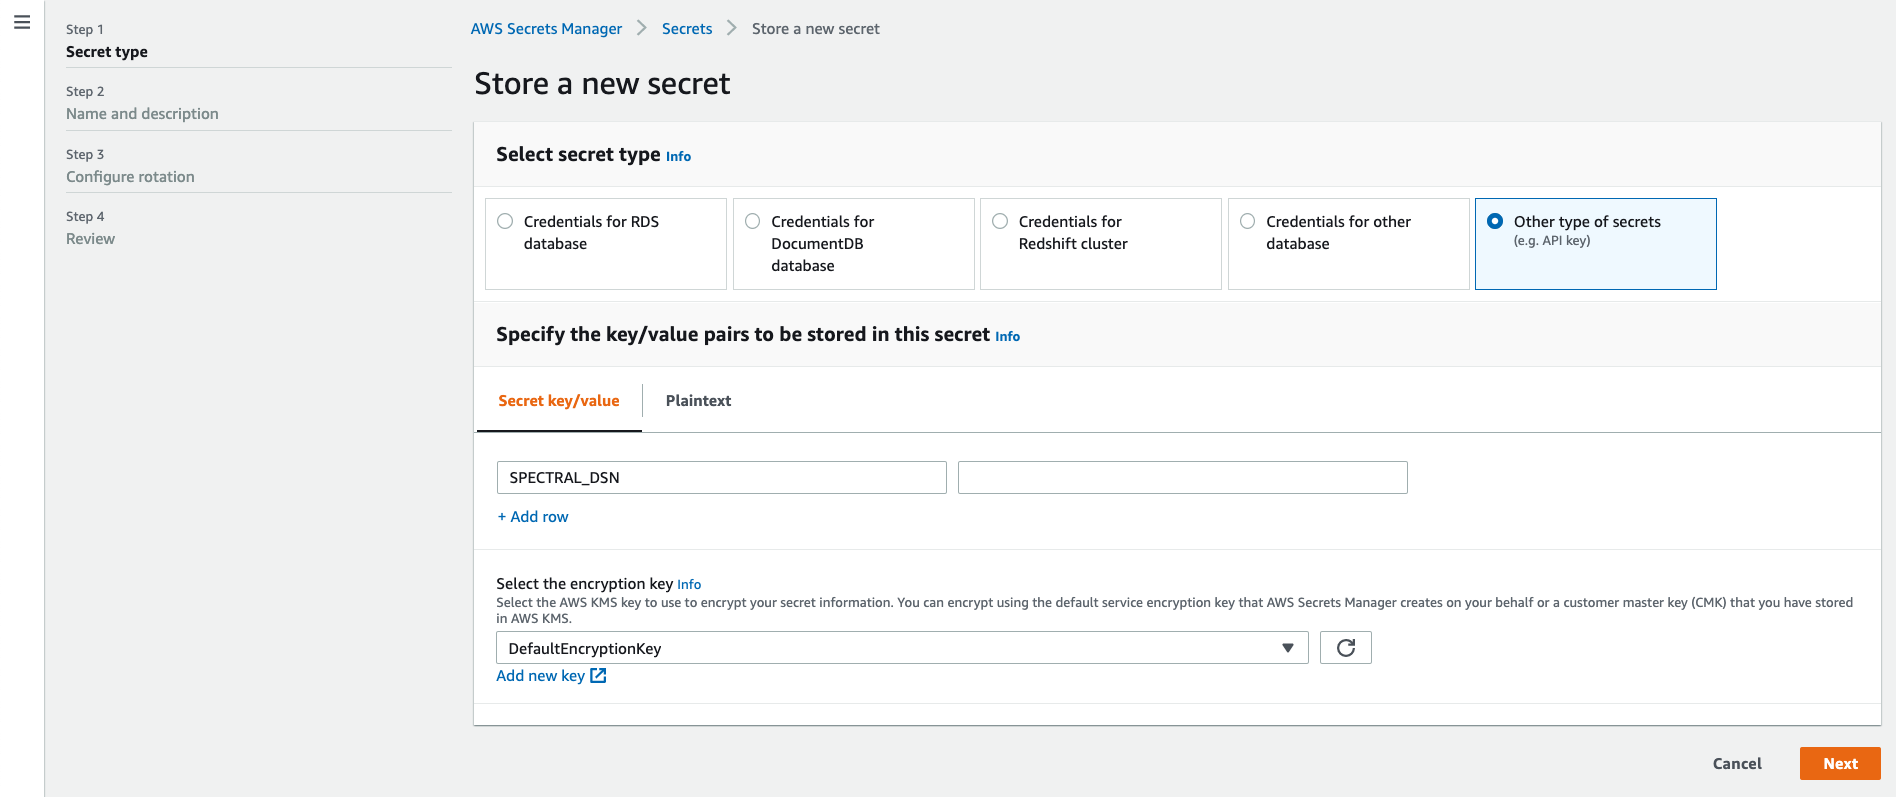1896x797 pixels.
Task: Open the Secrets breadcrumb link
Action: (x=687, y=29)
